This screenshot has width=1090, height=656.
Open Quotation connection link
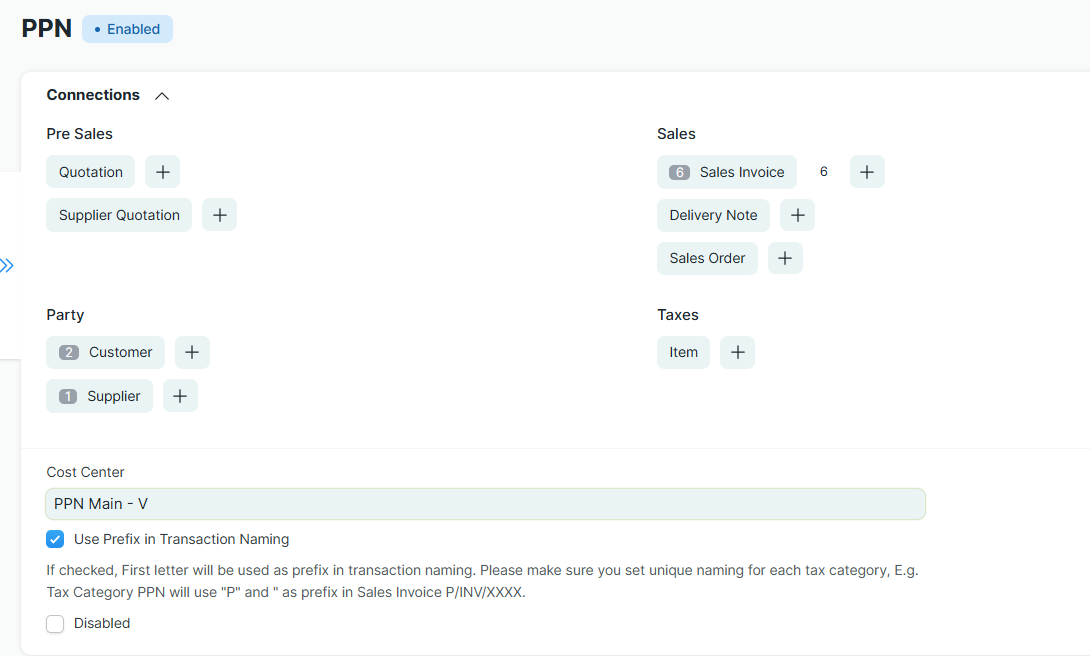click(91, 172)
